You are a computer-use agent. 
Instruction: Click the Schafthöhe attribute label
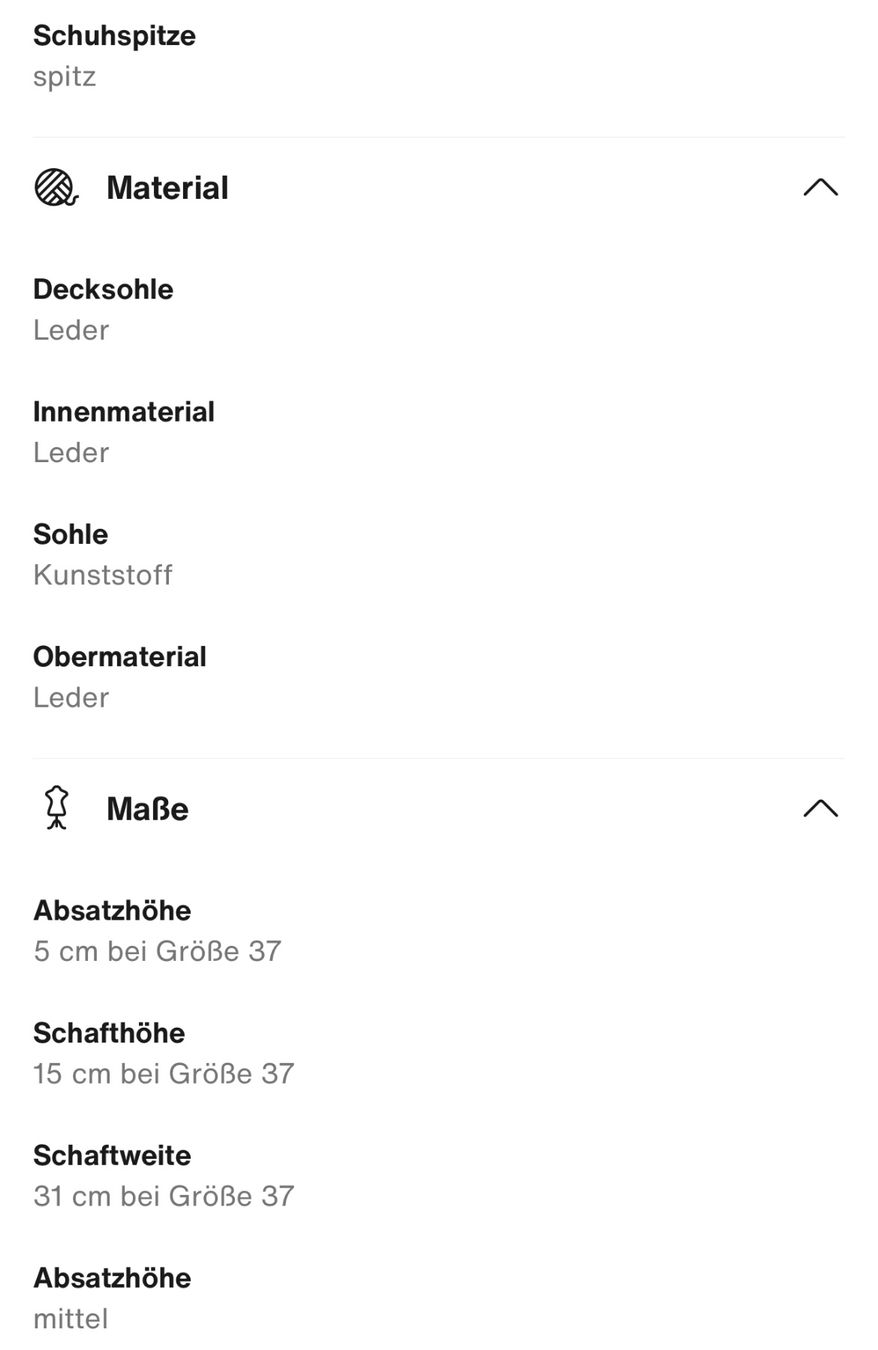(109, 1033)
